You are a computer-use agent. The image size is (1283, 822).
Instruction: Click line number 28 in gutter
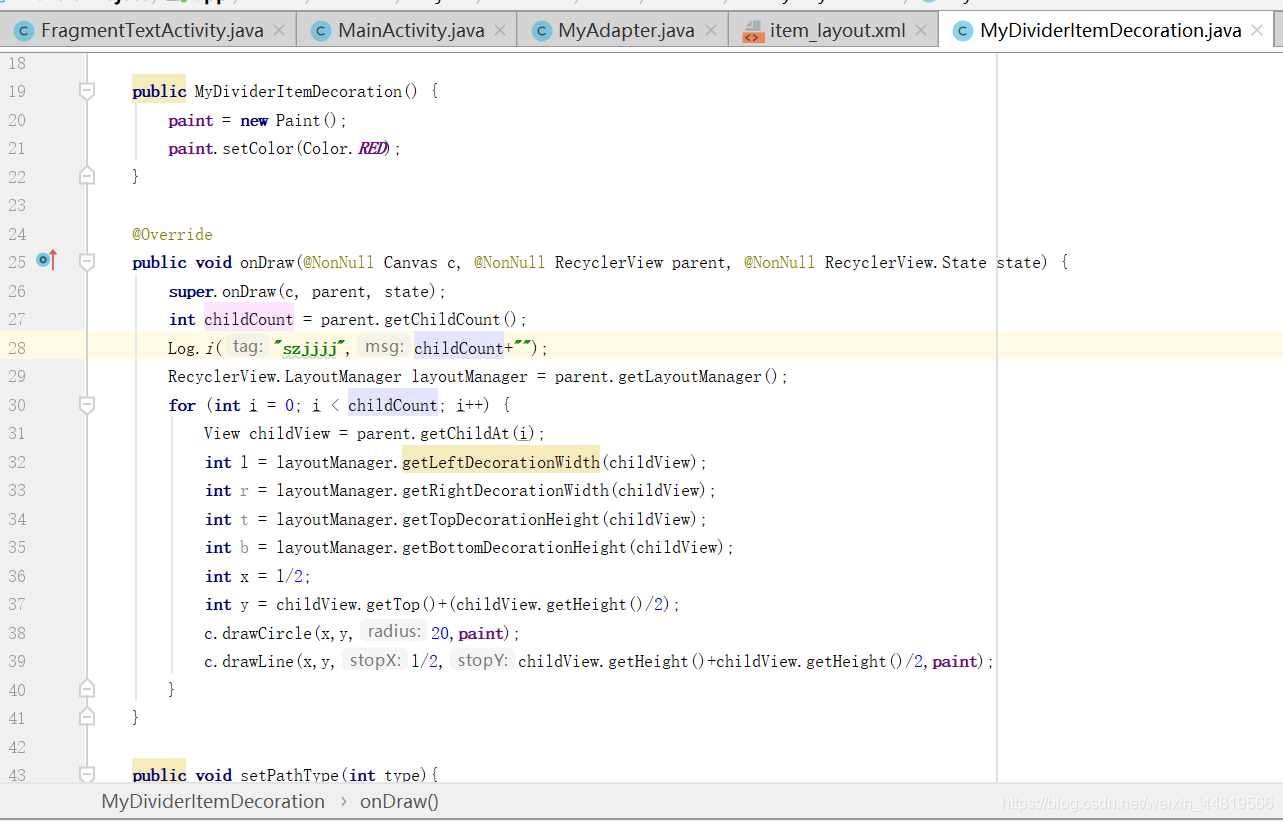pos(16,348)
